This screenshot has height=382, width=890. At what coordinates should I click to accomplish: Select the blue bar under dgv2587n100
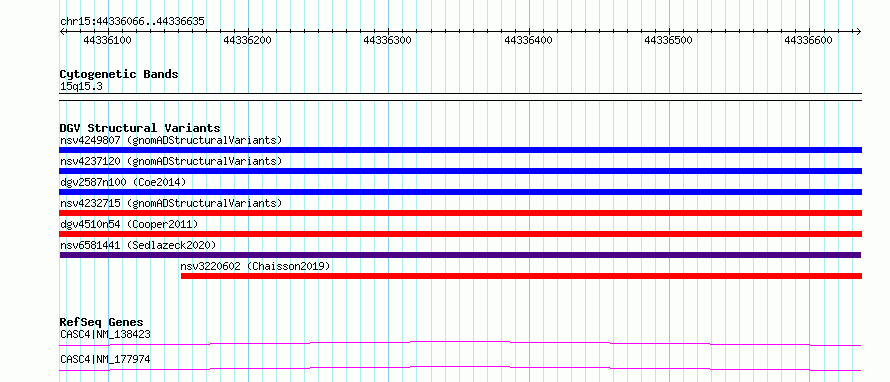click(460, 192)
